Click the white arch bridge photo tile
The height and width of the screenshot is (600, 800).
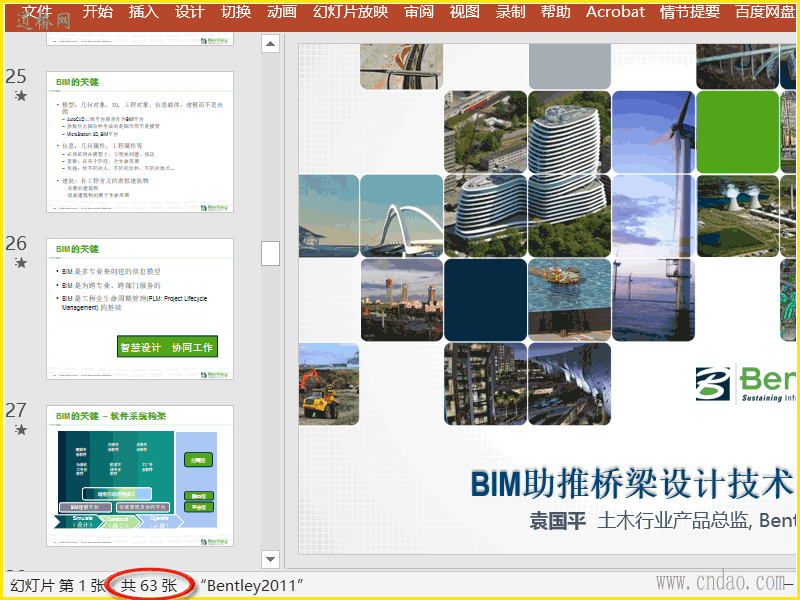pos(402,216)
